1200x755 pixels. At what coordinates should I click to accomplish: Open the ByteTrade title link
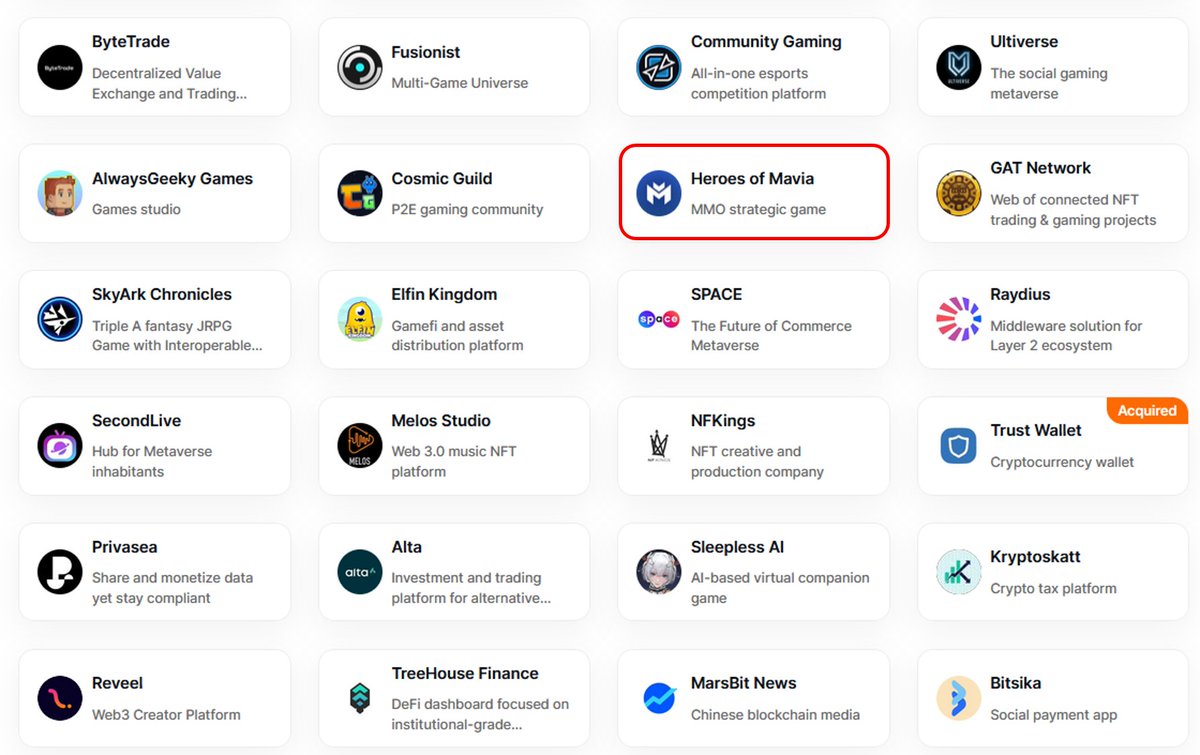point(131,42)
